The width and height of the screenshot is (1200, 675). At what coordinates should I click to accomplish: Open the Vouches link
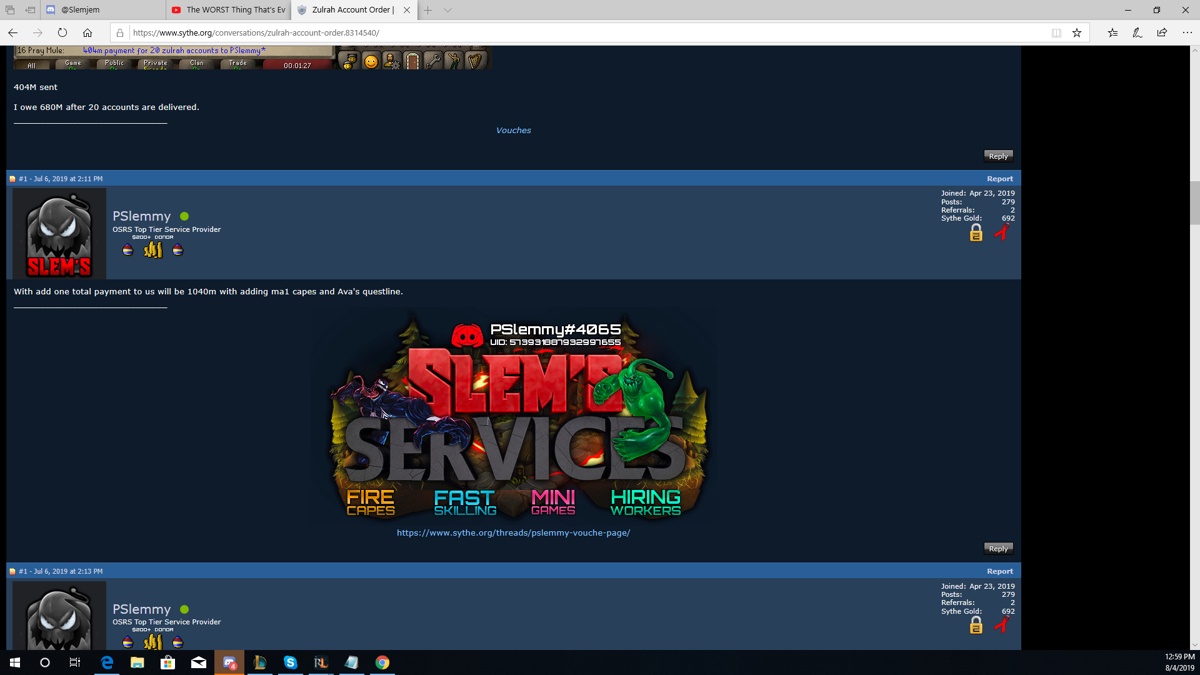coord(513,130)
